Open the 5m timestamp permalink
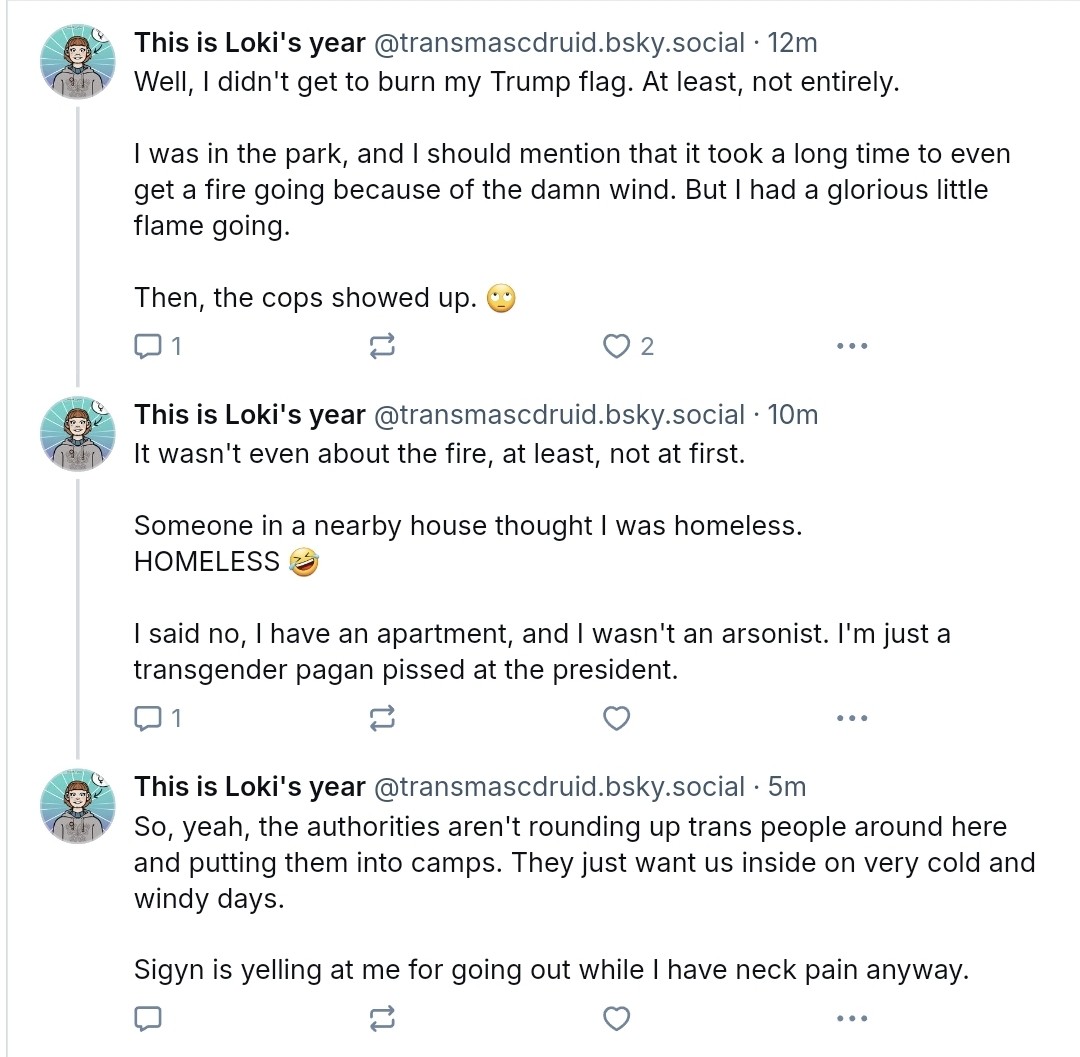 pyautogui.click(x=787, y=787)
